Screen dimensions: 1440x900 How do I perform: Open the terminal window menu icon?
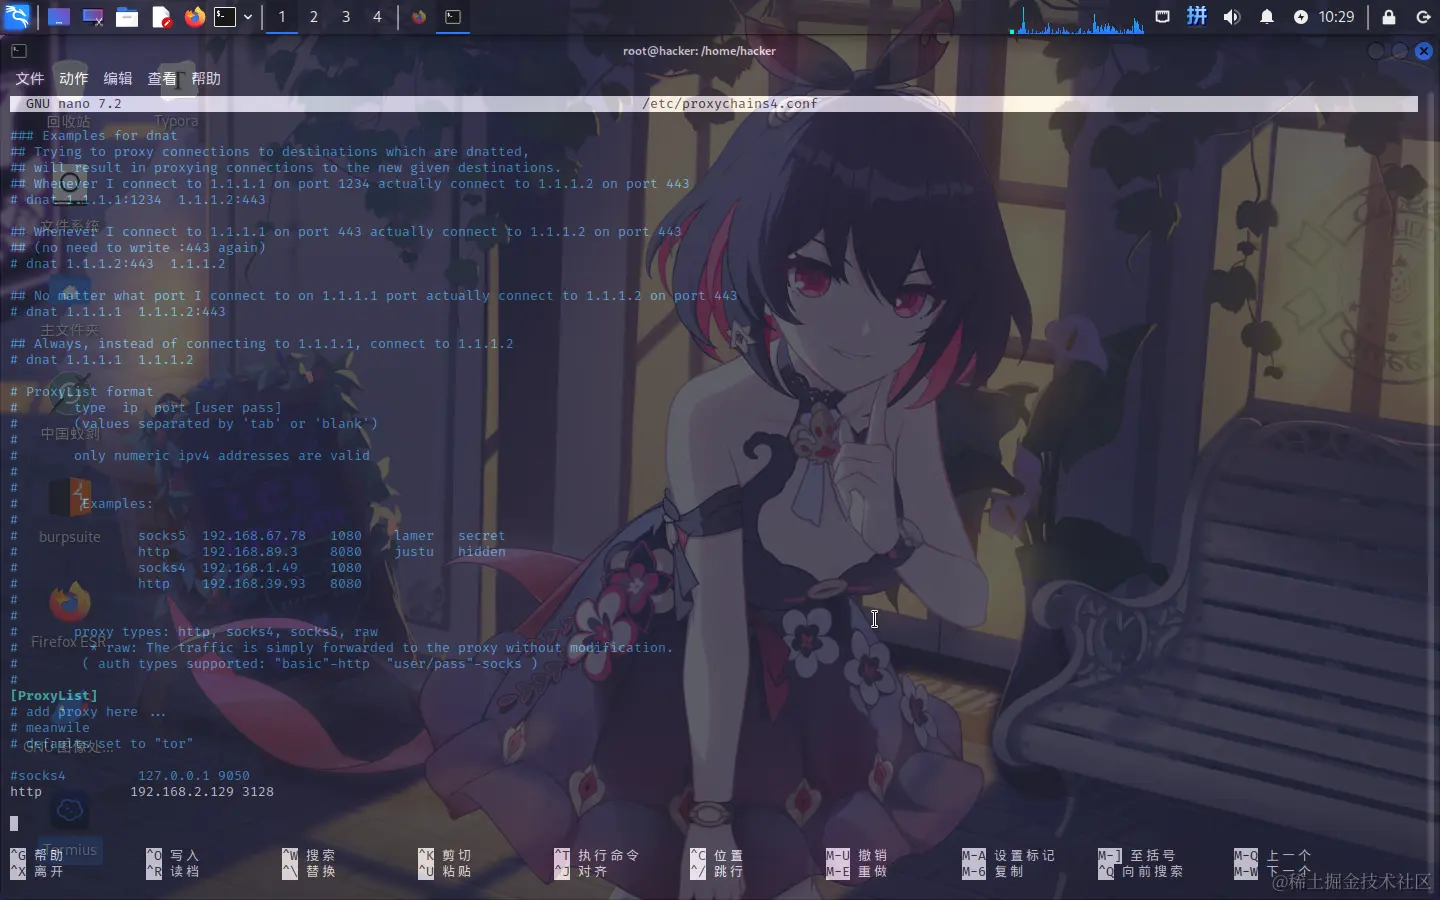tap(19, 51)
